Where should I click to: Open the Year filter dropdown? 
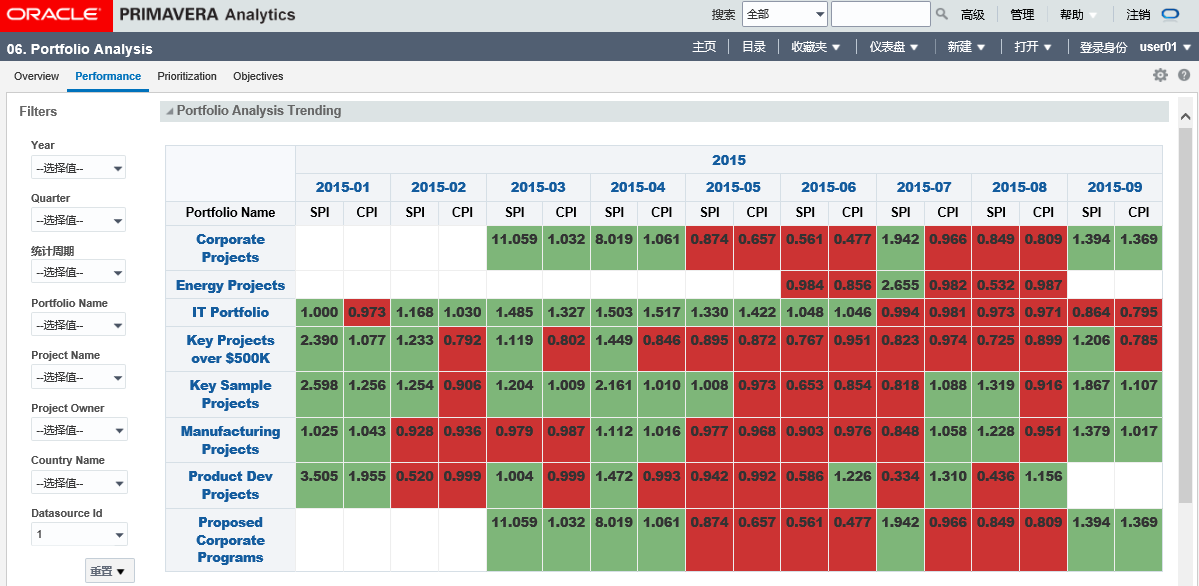pos(79,168)
